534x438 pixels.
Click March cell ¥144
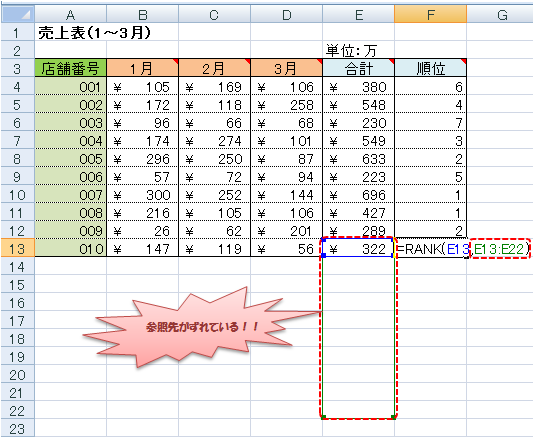point(286,195)
